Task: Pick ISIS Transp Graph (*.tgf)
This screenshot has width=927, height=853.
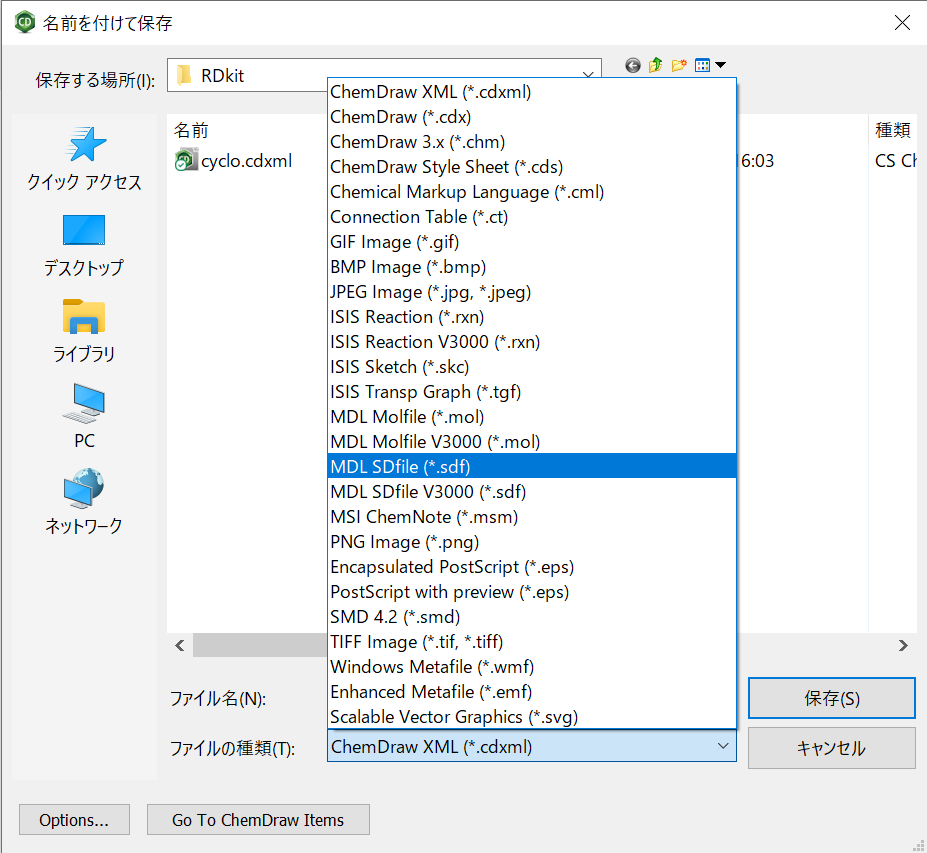Action: point(531,392)
